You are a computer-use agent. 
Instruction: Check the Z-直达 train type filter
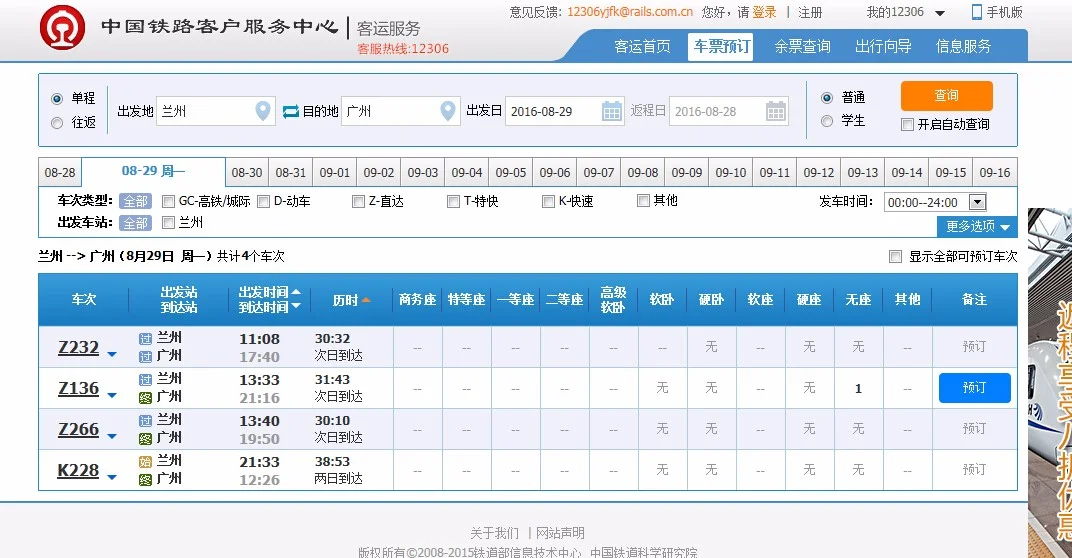(x=358, y=201)
